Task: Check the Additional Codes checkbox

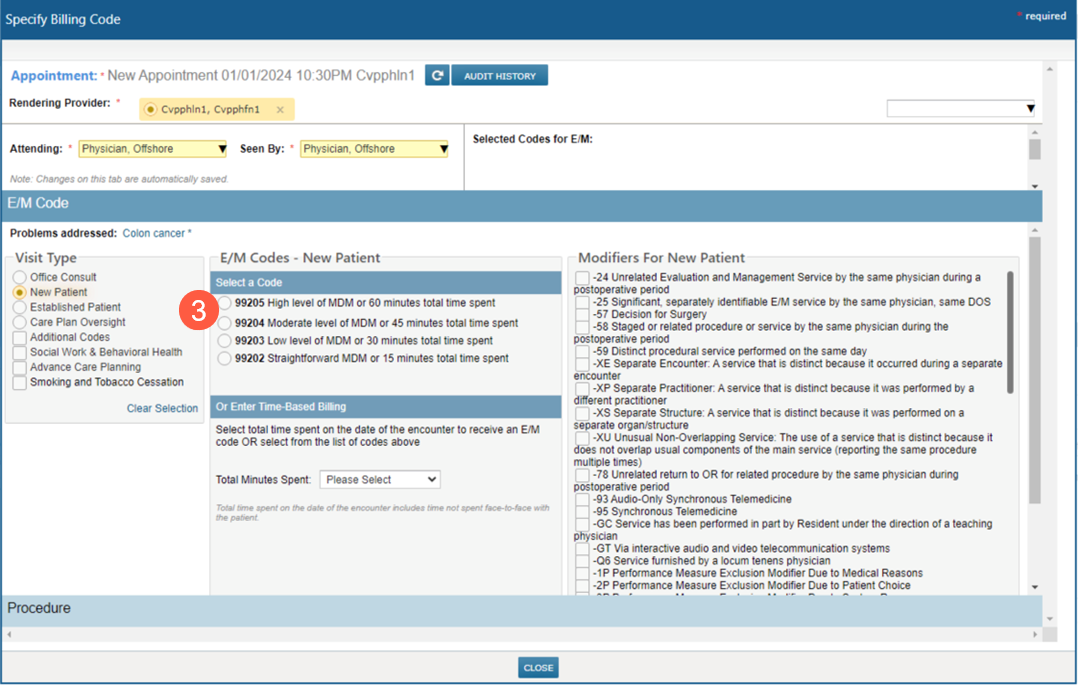Action: [19, 337]
